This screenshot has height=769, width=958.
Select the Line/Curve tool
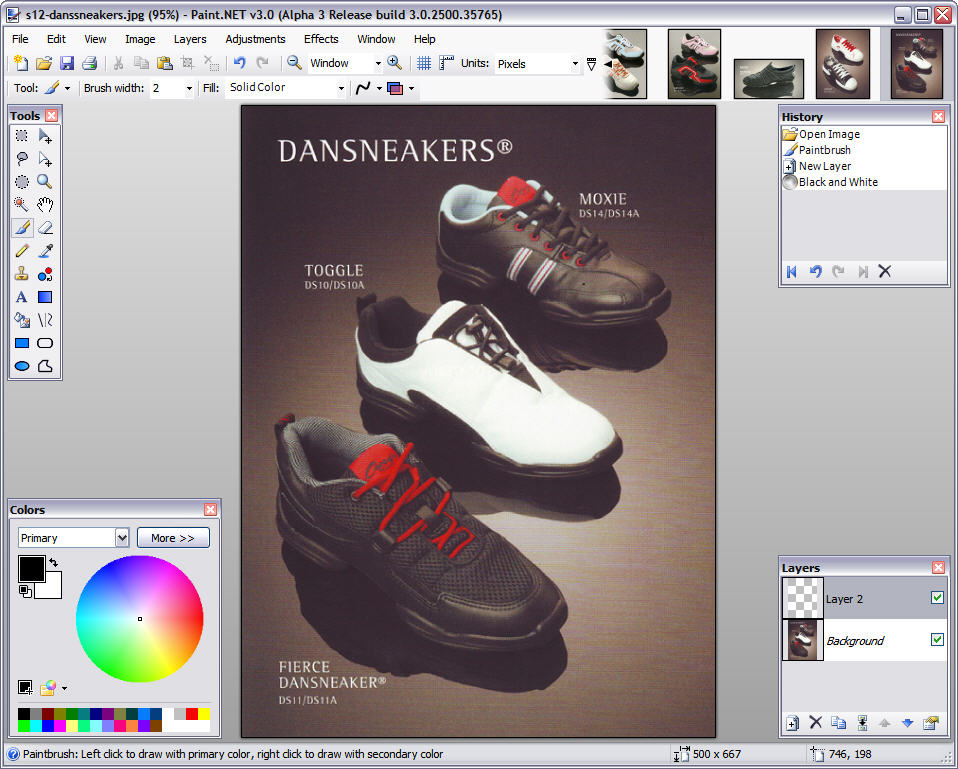point(45,320)
